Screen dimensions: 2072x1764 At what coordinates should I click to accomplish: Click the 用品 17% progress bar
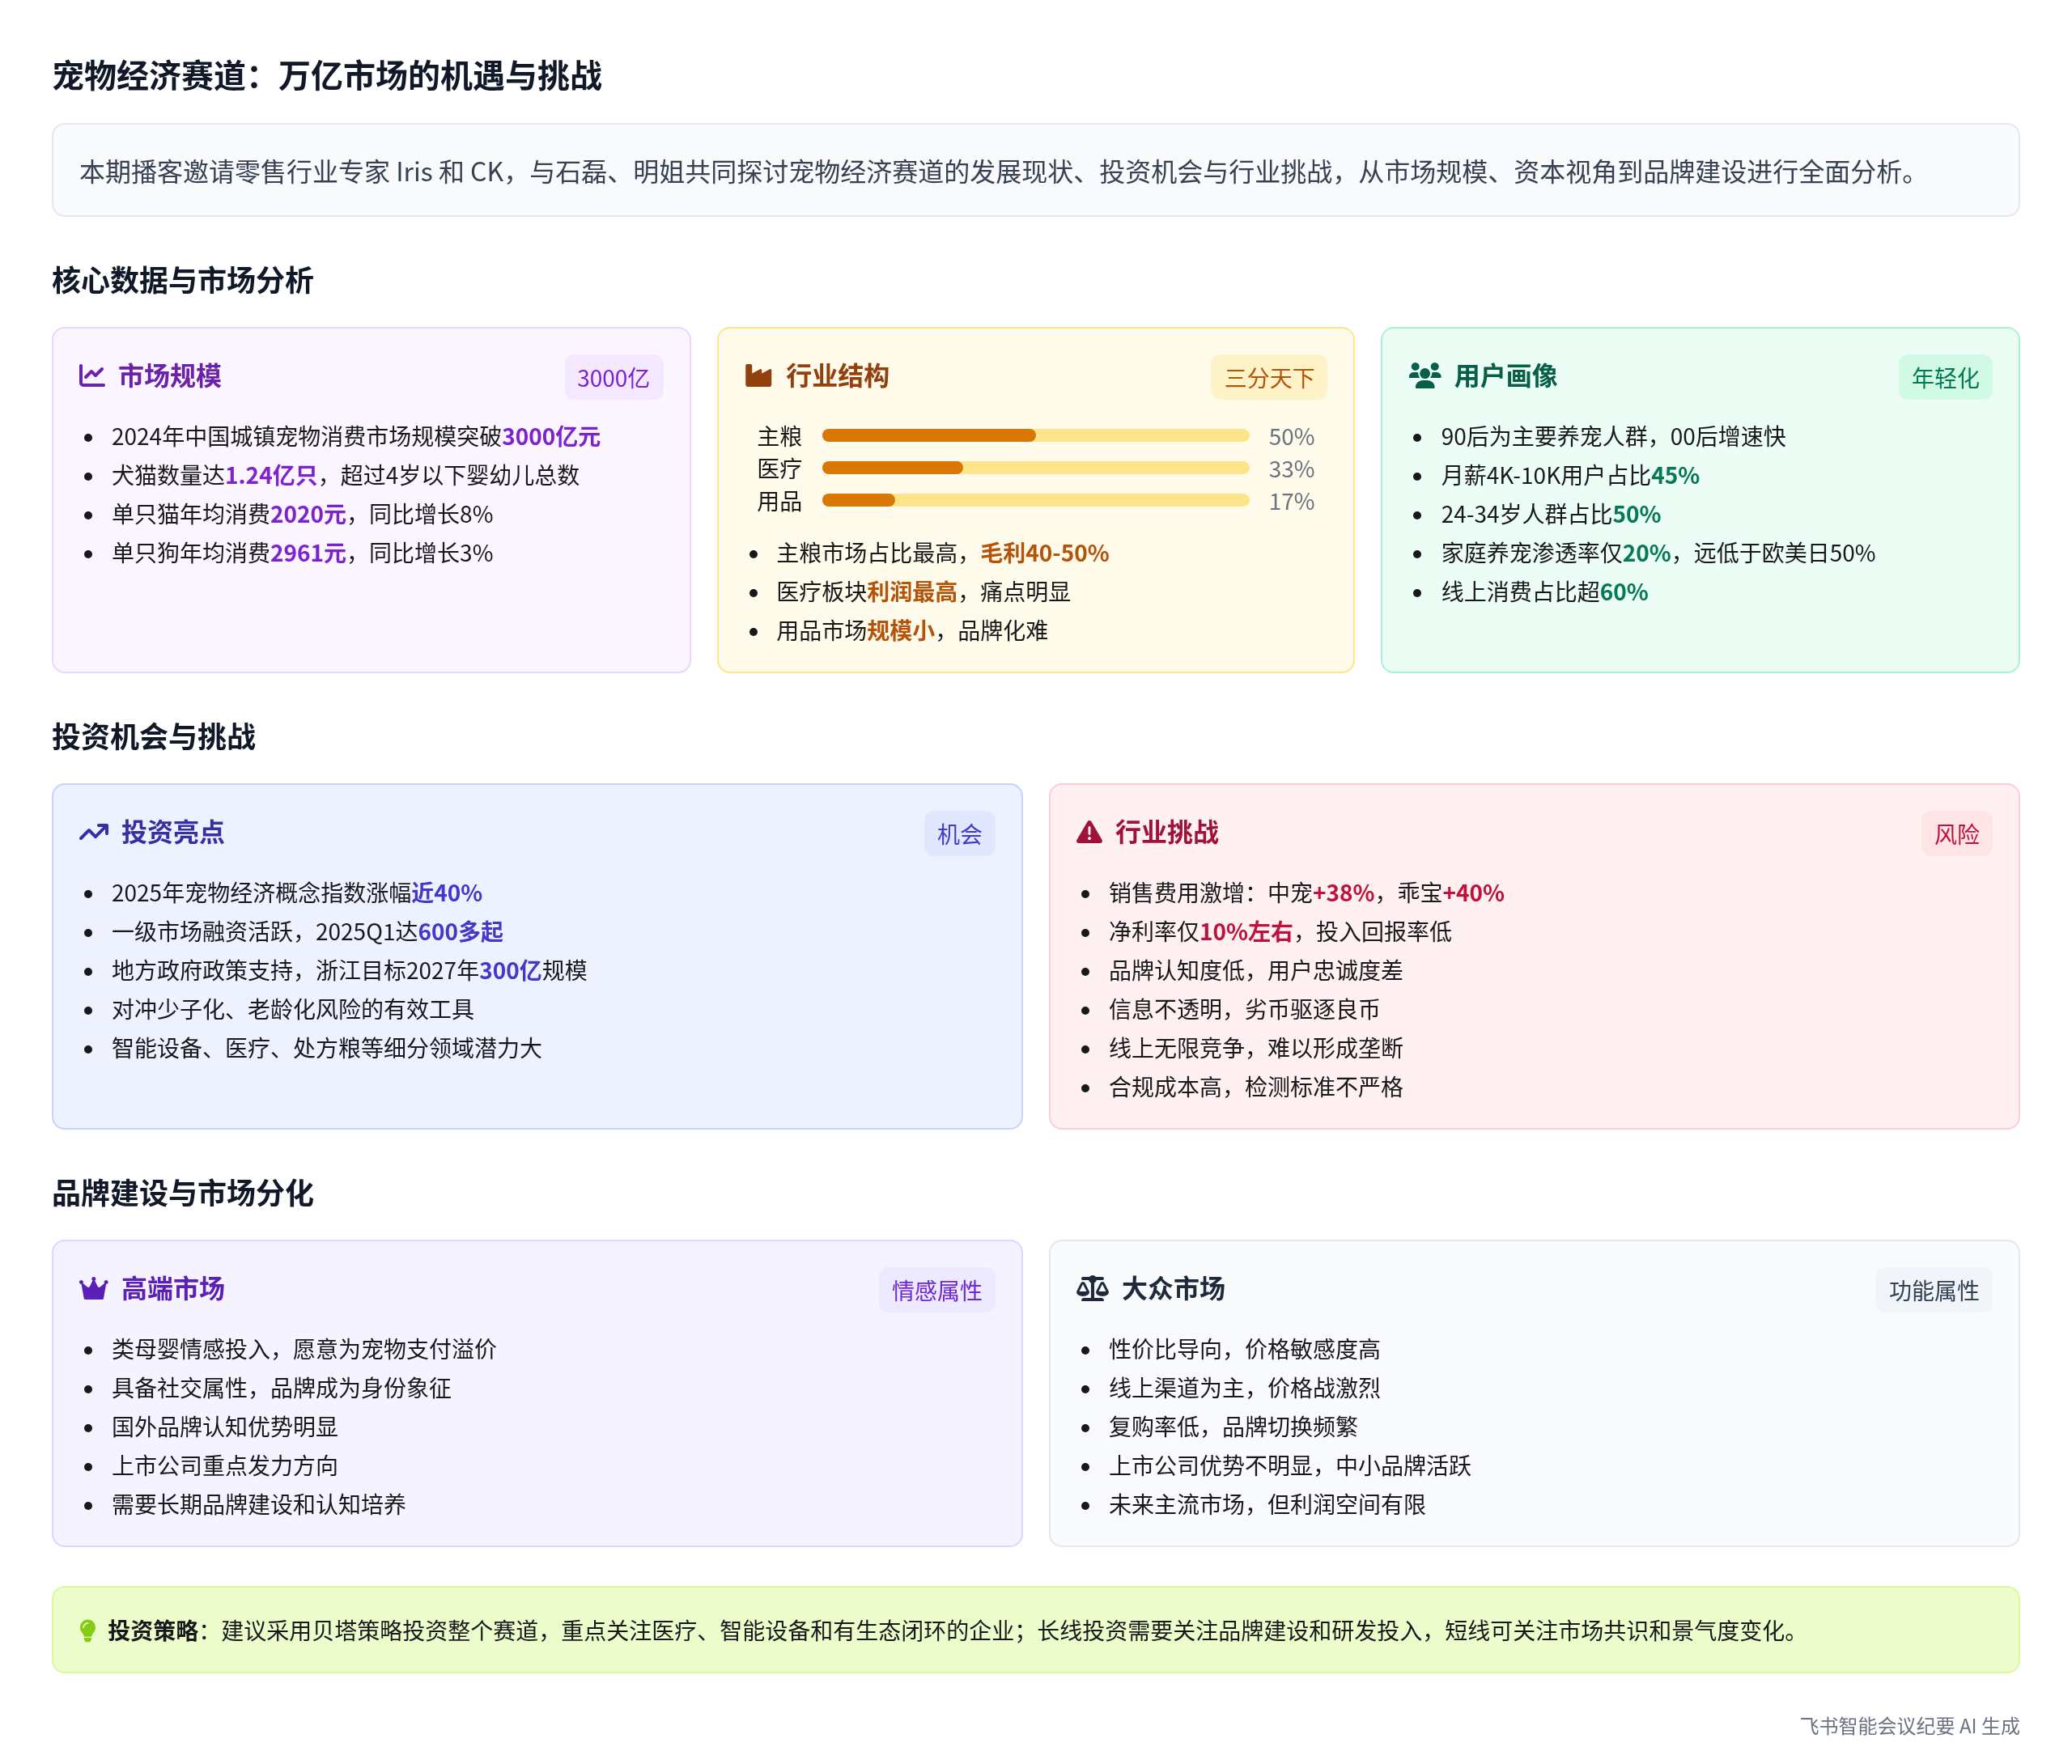[1035, 500]
